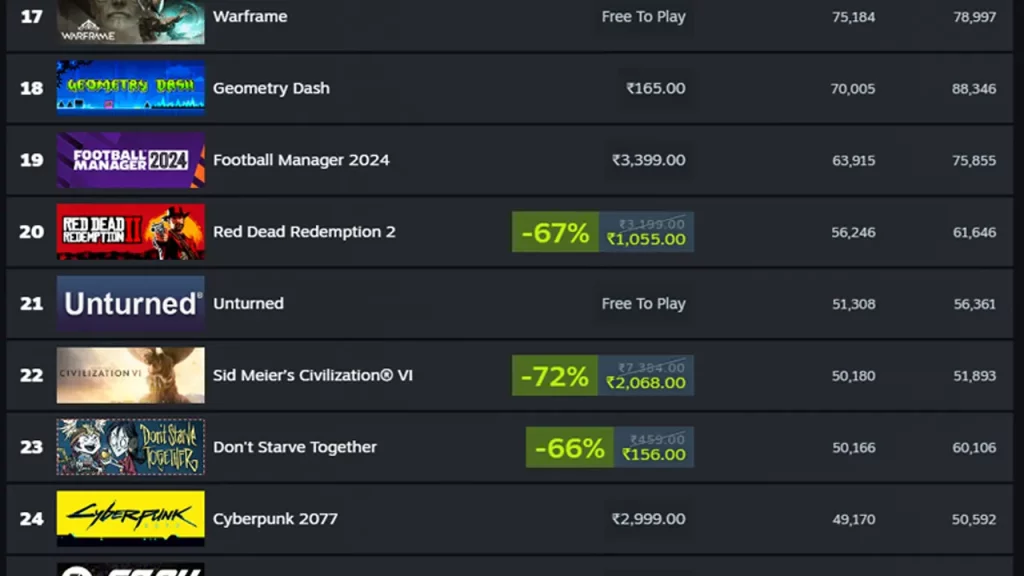Click the Don't Starve Together capsule art
This screenshot has width=1024, height=576.
coord(130,447)
